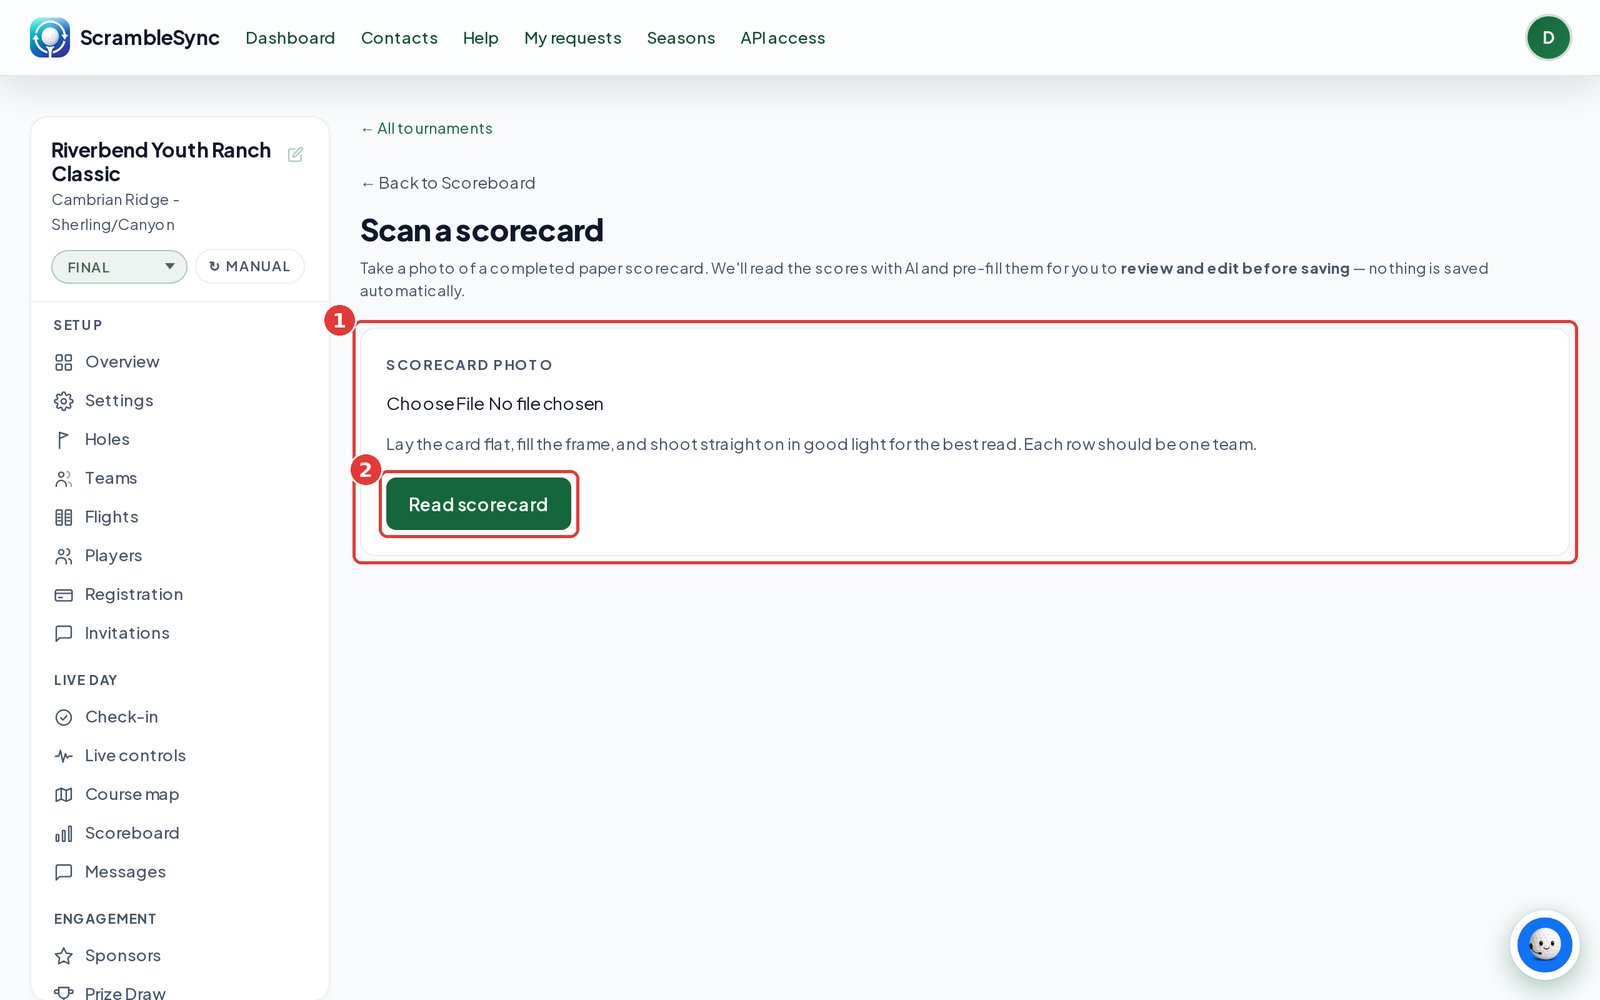
Task: Open My requests in the top navigation
Action: tap(573, 38)
